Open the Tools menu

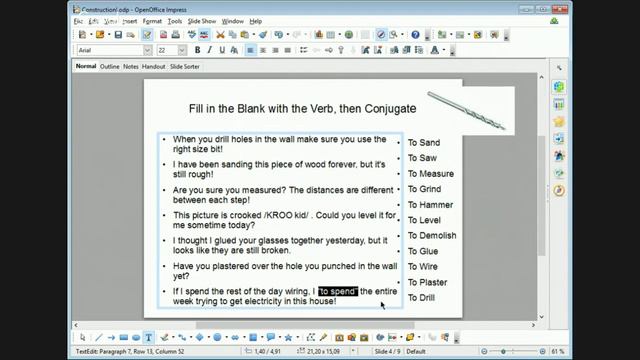(175, 21)
